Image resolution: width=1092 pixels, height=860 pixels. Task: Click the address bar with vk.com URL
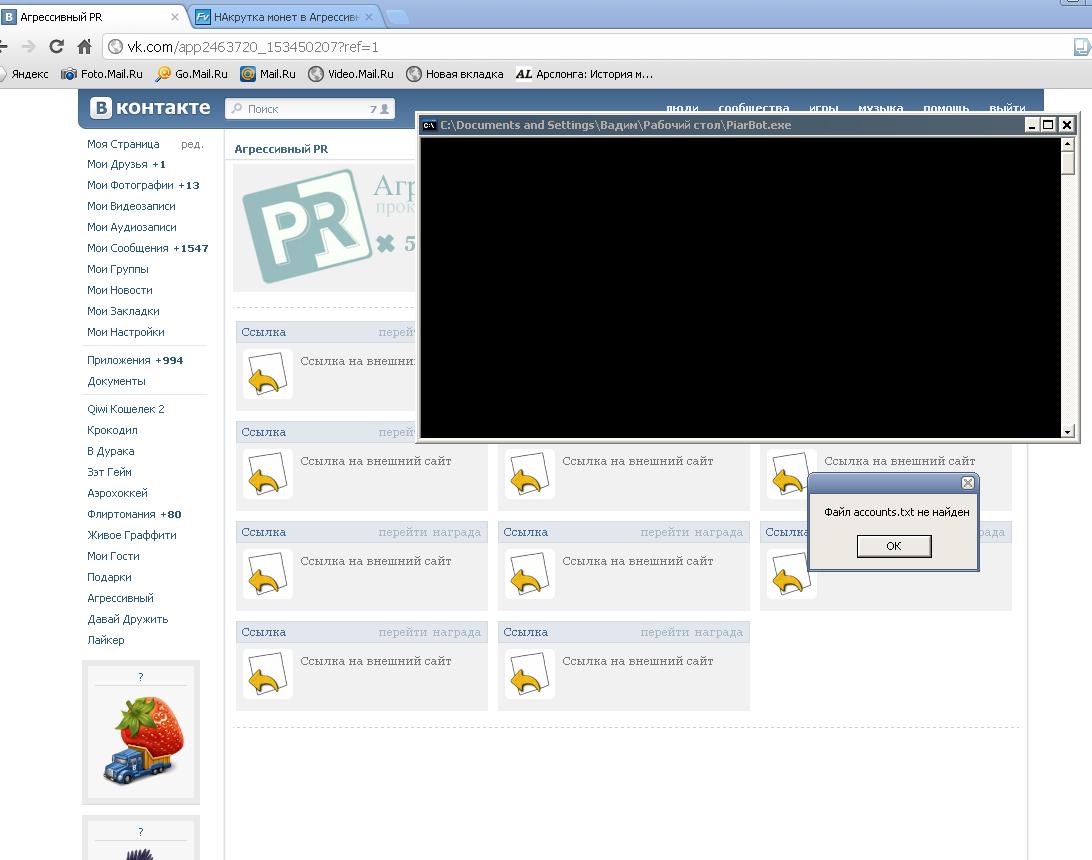click(x=585, y=47)
